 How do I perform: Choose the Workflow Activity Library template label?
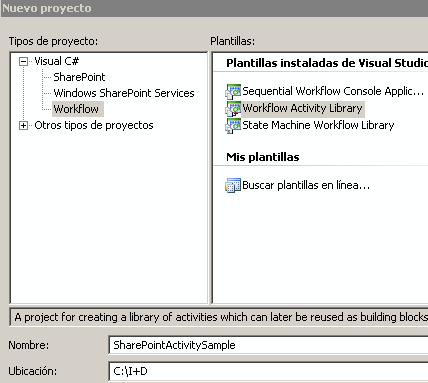pyautogui.click(x=302, y=108)
